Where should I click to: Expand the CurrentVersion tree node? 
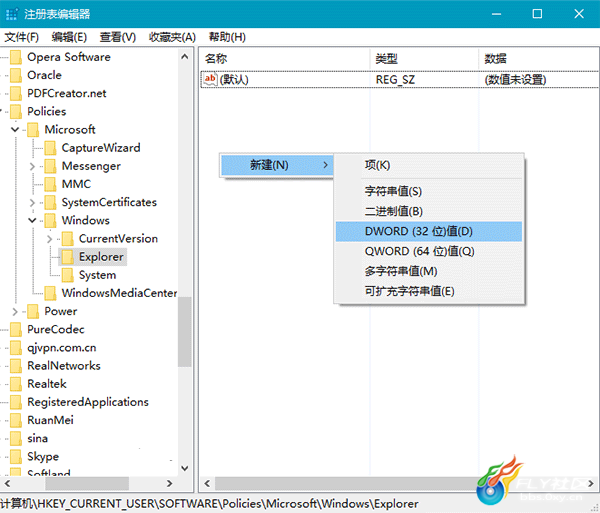click(x=49, y=239)
